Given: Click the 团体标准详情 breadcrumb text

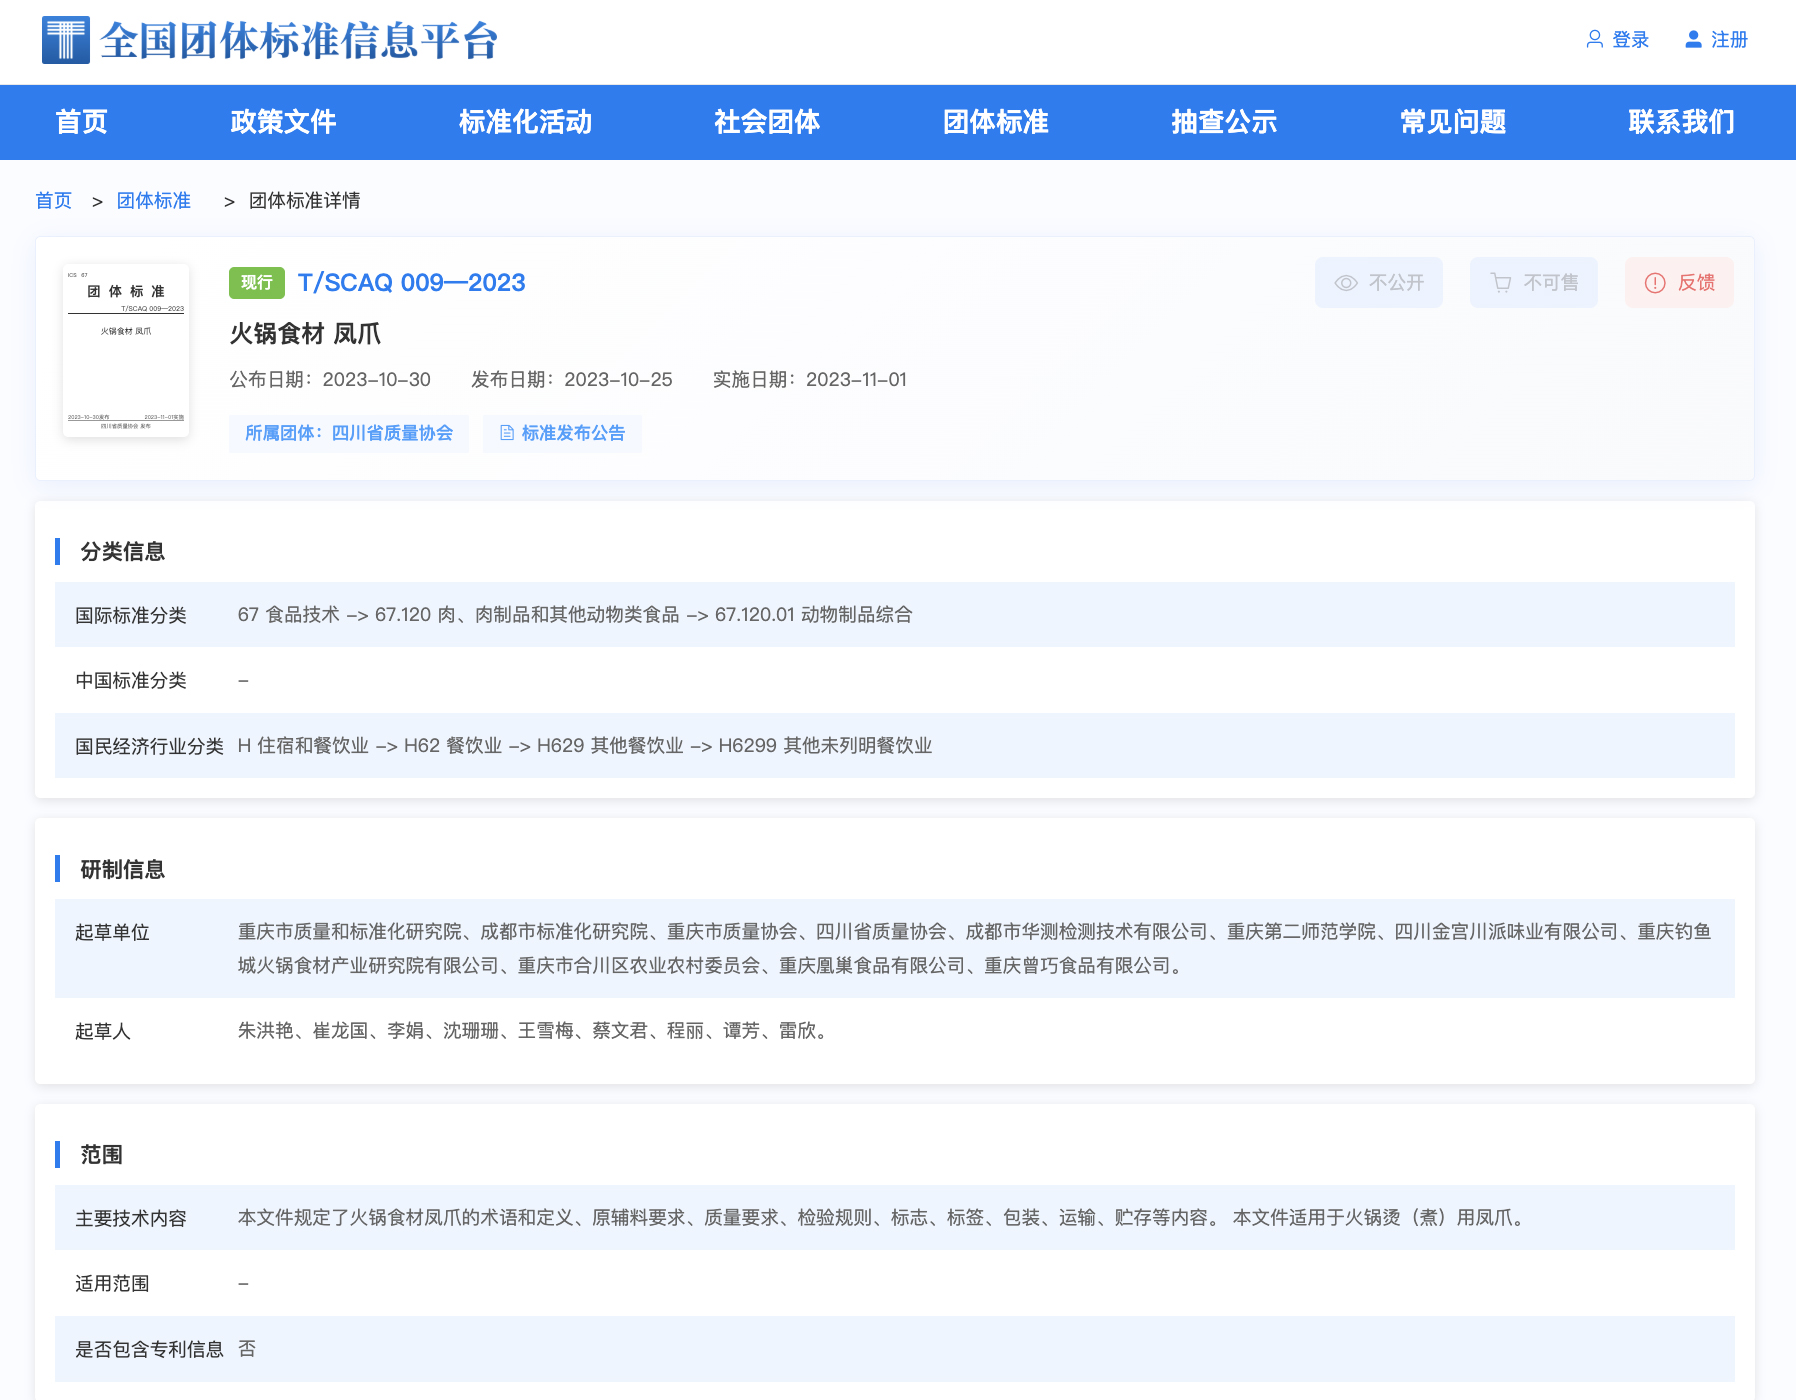Looking at the screenshot, I should tap(305, 201).
